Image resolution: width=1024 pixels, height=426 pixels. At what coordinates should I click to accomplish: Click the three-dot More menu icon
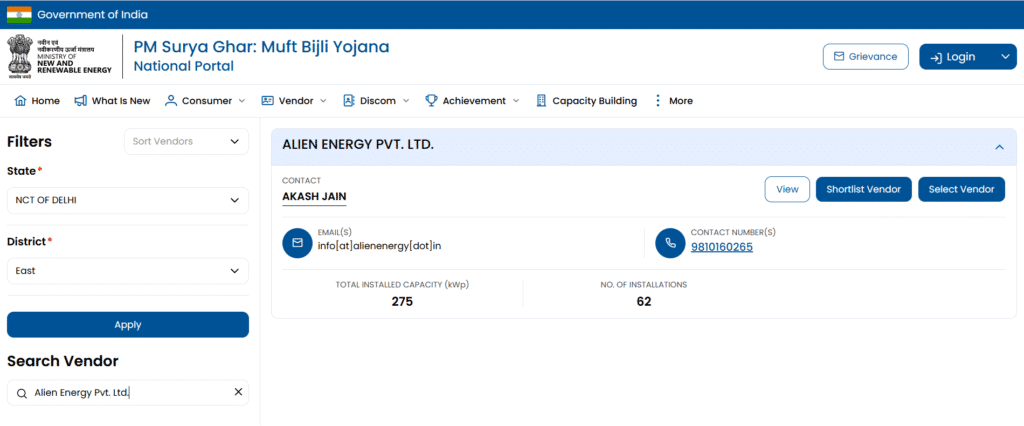click(658, 101)
